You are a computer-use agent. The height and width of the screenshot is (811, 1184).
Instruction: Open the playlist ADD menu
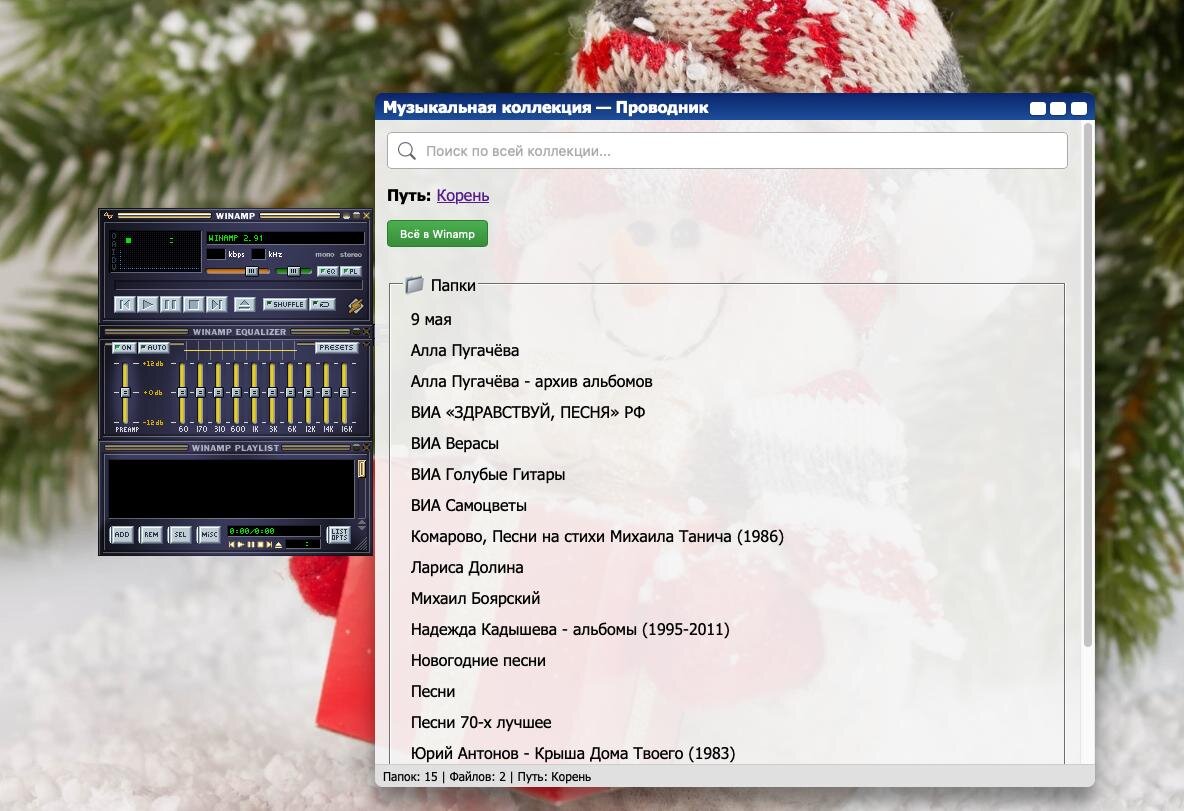pos(121,535)
